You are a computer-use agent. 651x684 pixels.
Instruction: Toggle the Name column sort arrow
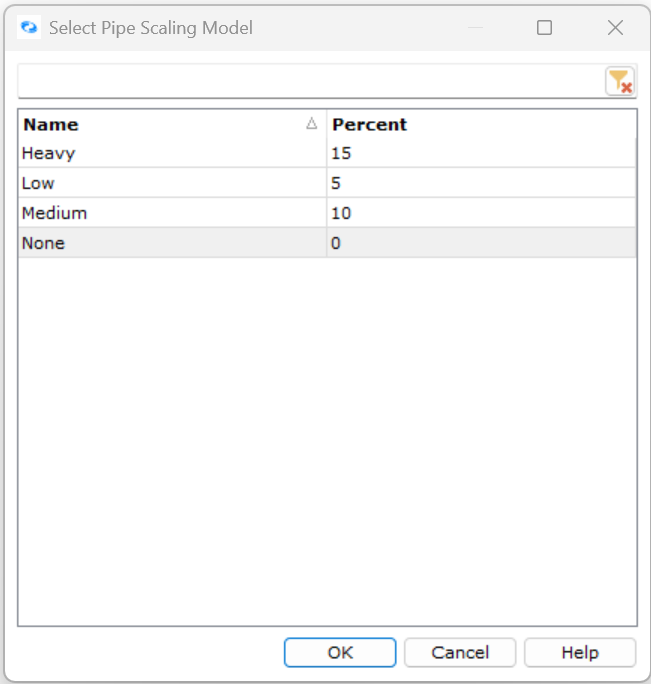click(x=312, y=124)
